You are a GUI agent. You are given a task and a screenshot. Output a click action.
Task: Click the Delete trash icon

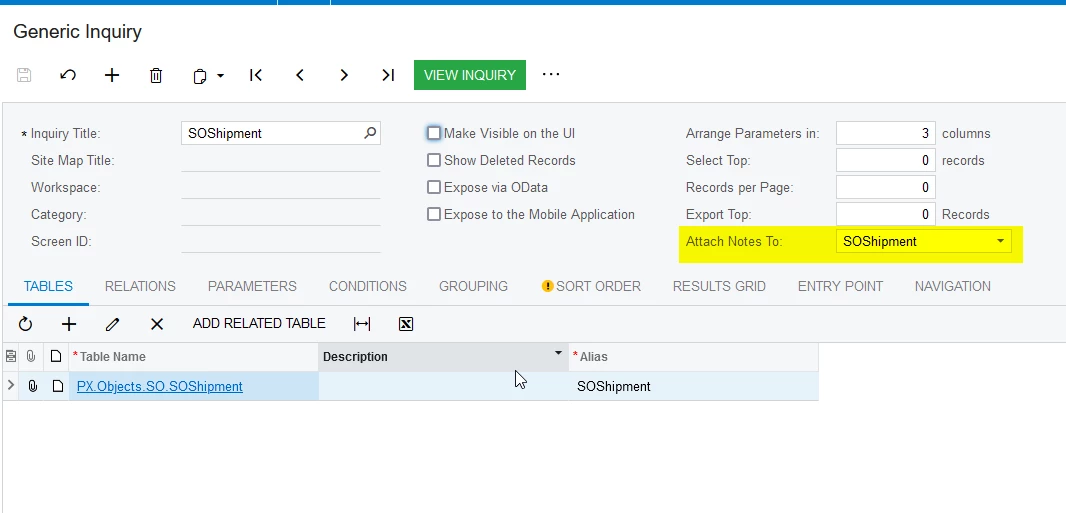pos(156,75)
